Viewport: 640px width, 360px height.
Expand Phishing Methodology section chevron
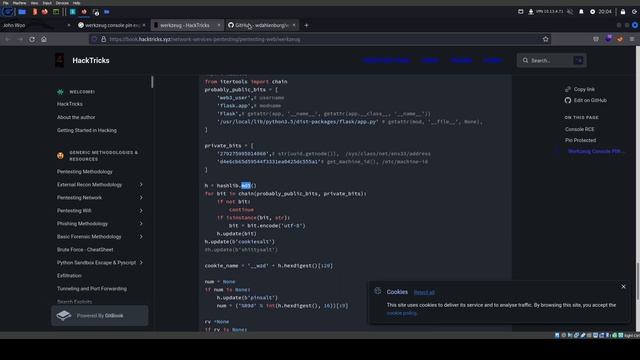(141, 224)
